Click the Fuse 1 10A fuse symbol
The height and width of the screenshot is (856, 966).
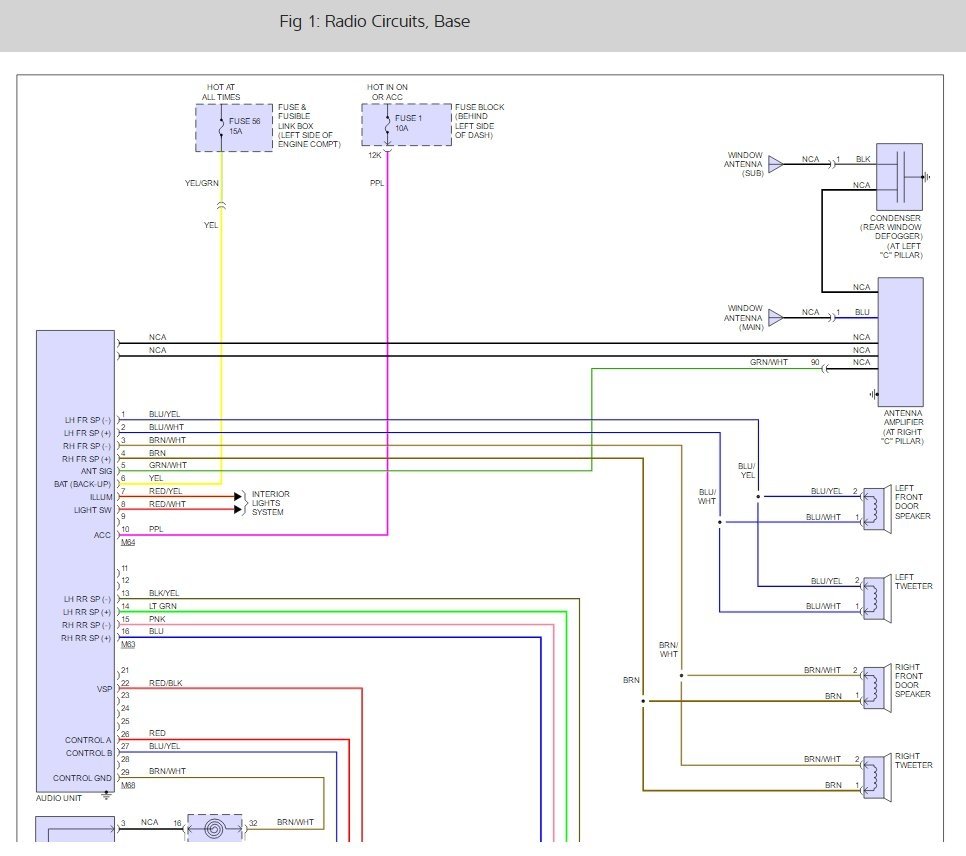(387, 124)
